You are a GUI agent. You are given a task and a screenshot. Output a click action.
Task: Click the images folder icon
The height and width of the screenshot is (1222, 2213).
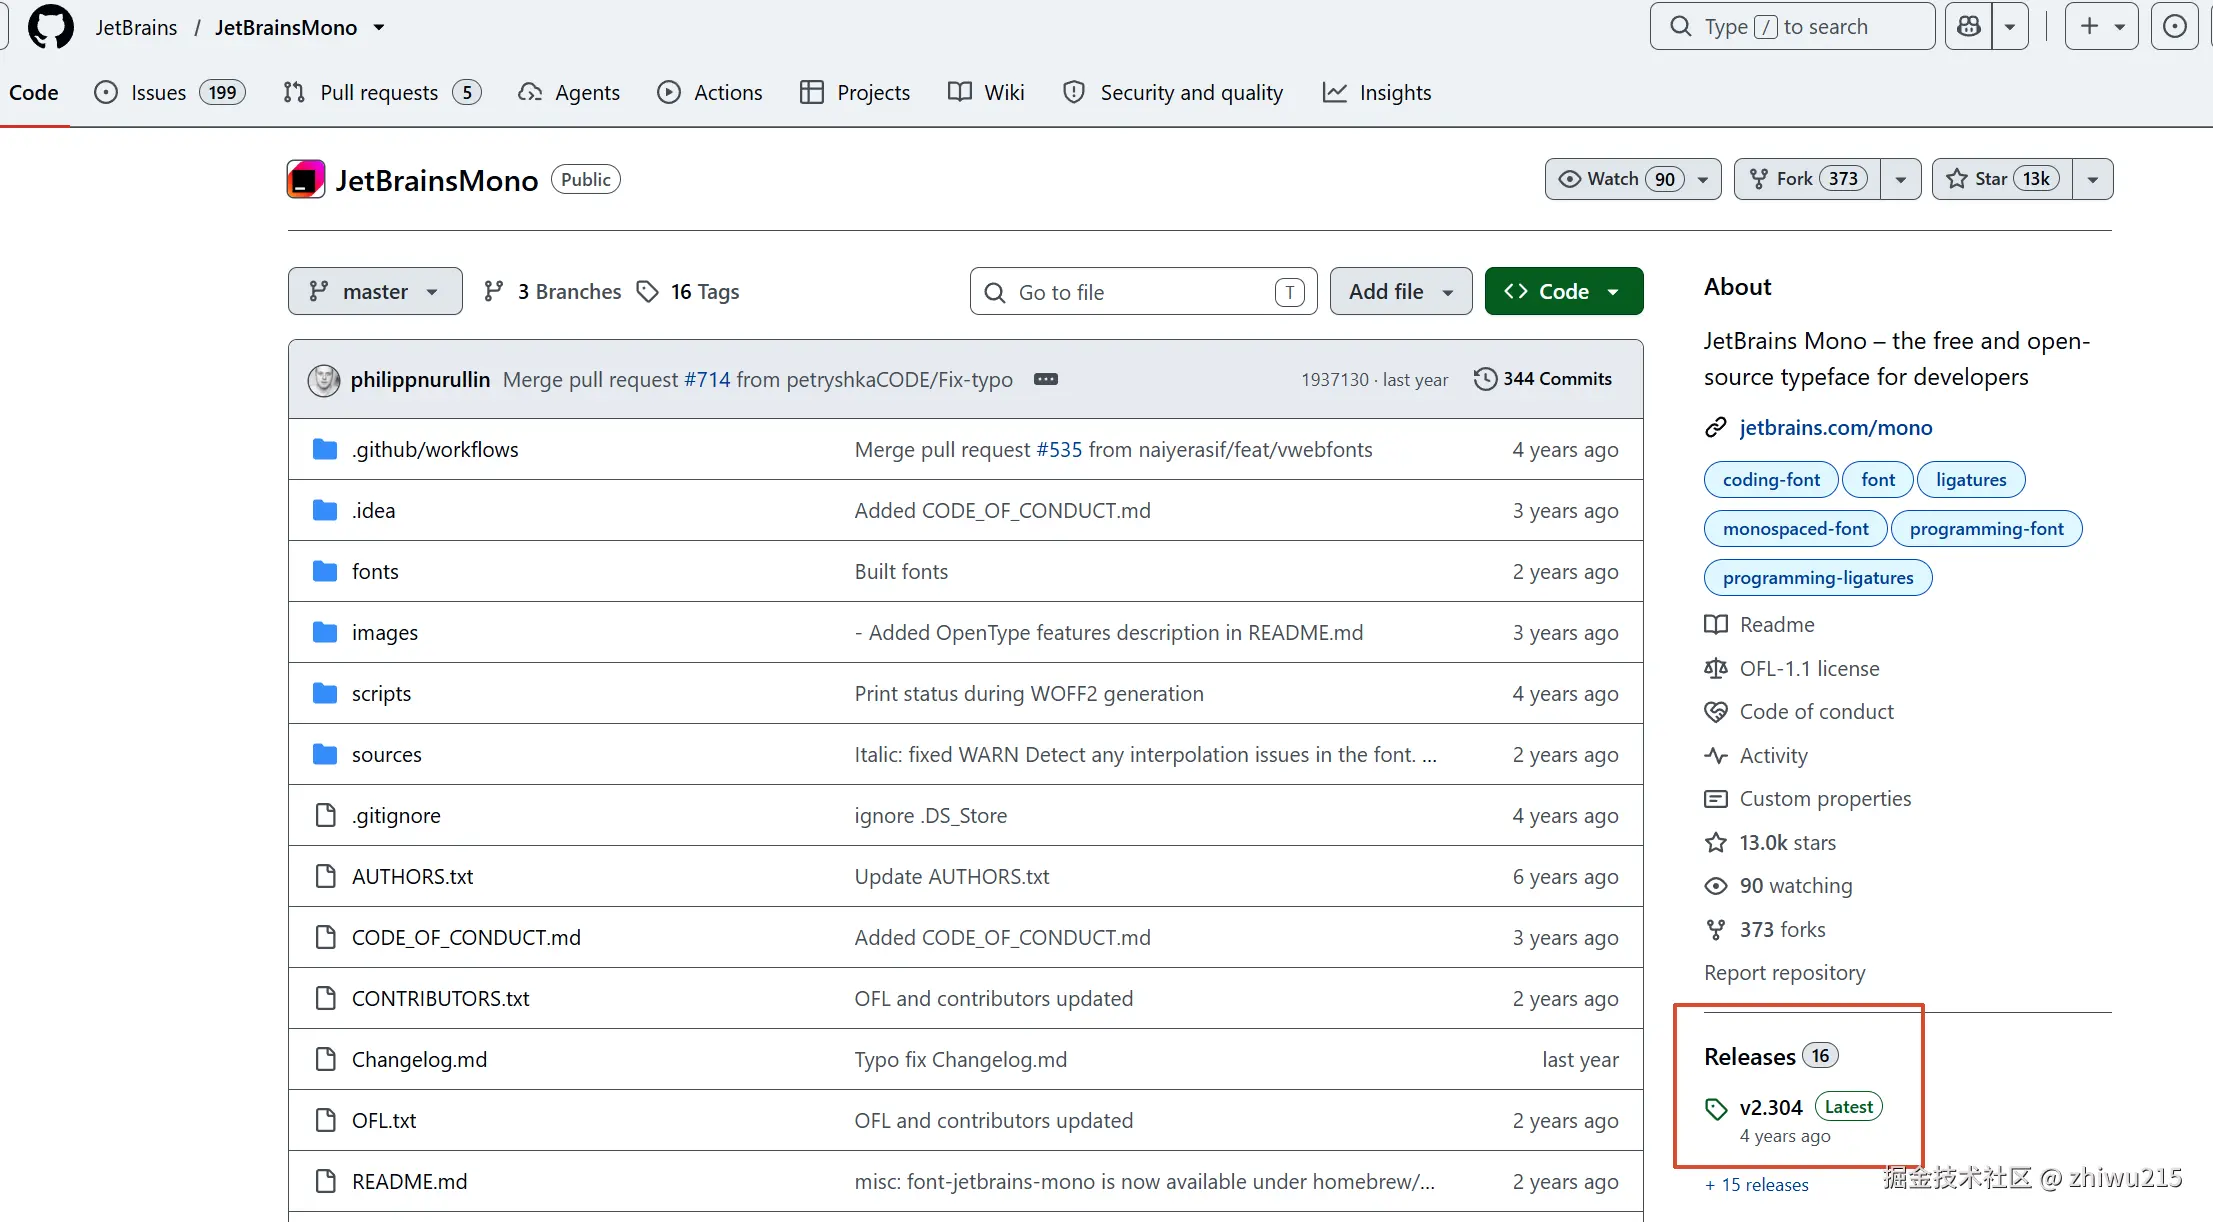325,632
